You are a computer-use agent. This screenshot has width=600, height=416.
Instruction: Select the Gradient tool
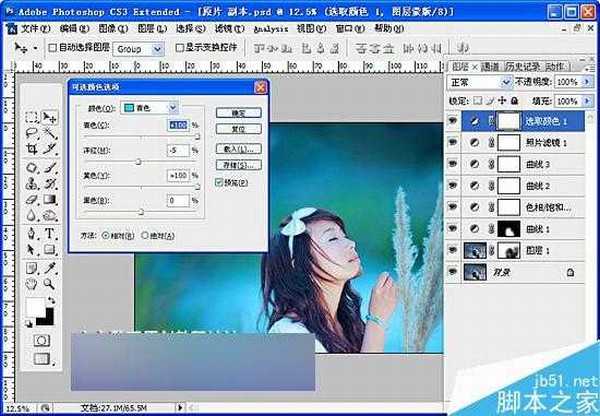(50, 199)
